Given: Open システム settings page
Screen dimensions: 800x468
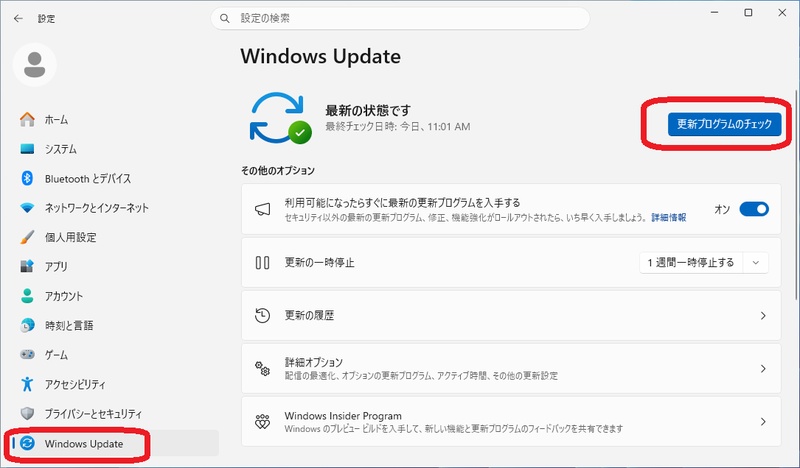Looking at the screenshot, I should [x=115, y=149].
